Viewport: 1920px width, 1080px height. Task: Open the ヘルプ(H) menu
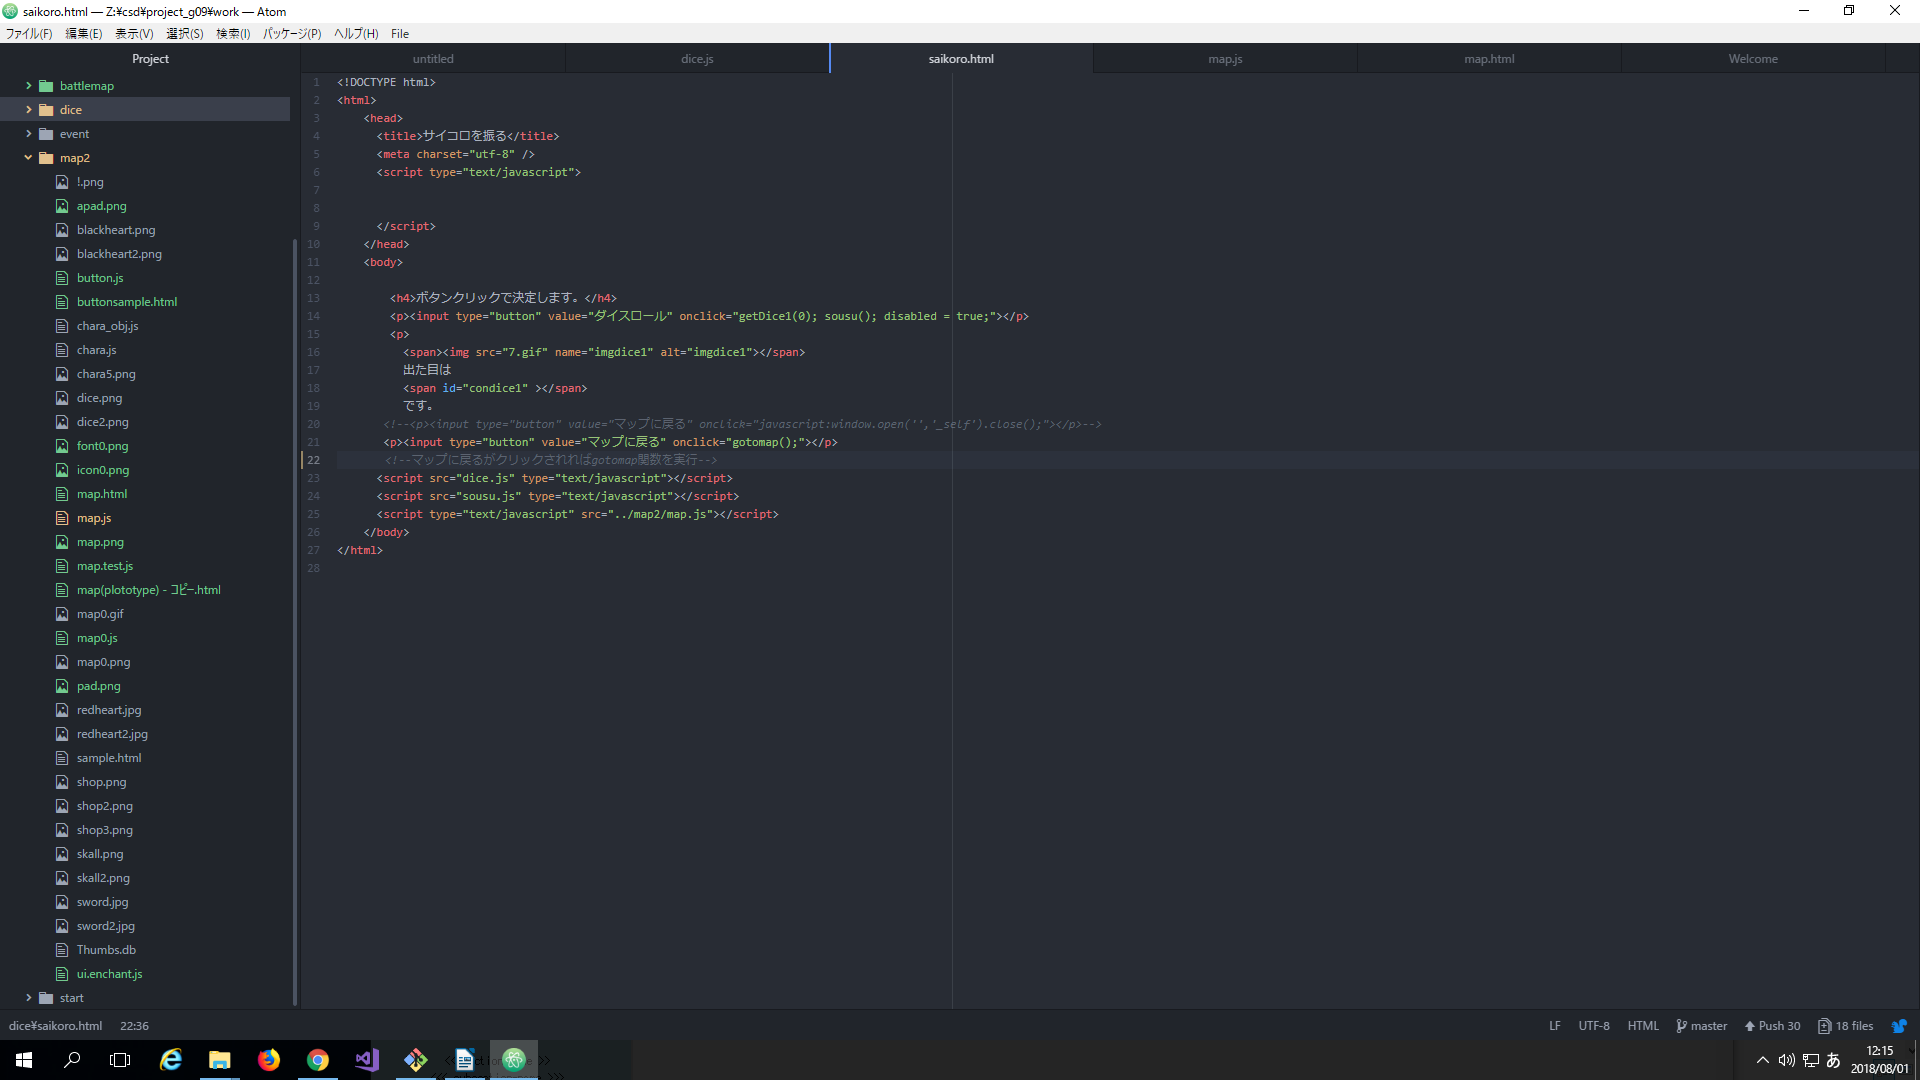[x=356, y=33]
